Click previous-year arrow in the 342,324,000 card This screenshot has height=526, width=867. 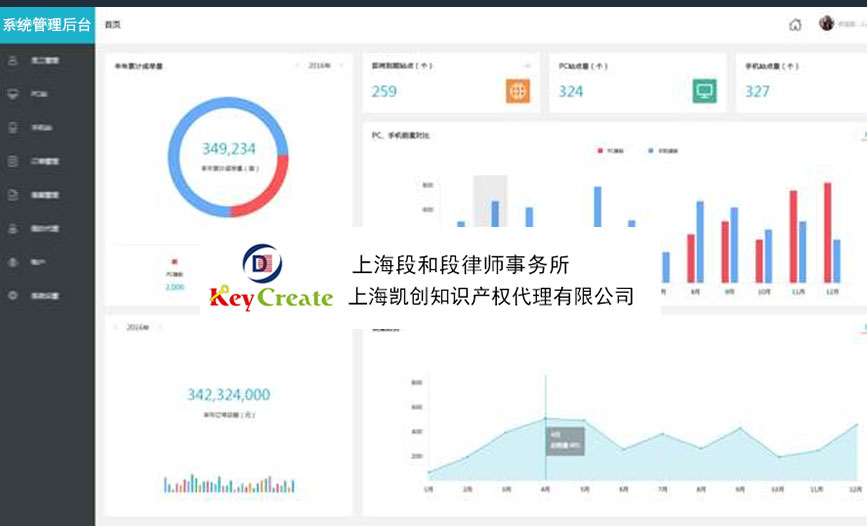pos(115,327)
